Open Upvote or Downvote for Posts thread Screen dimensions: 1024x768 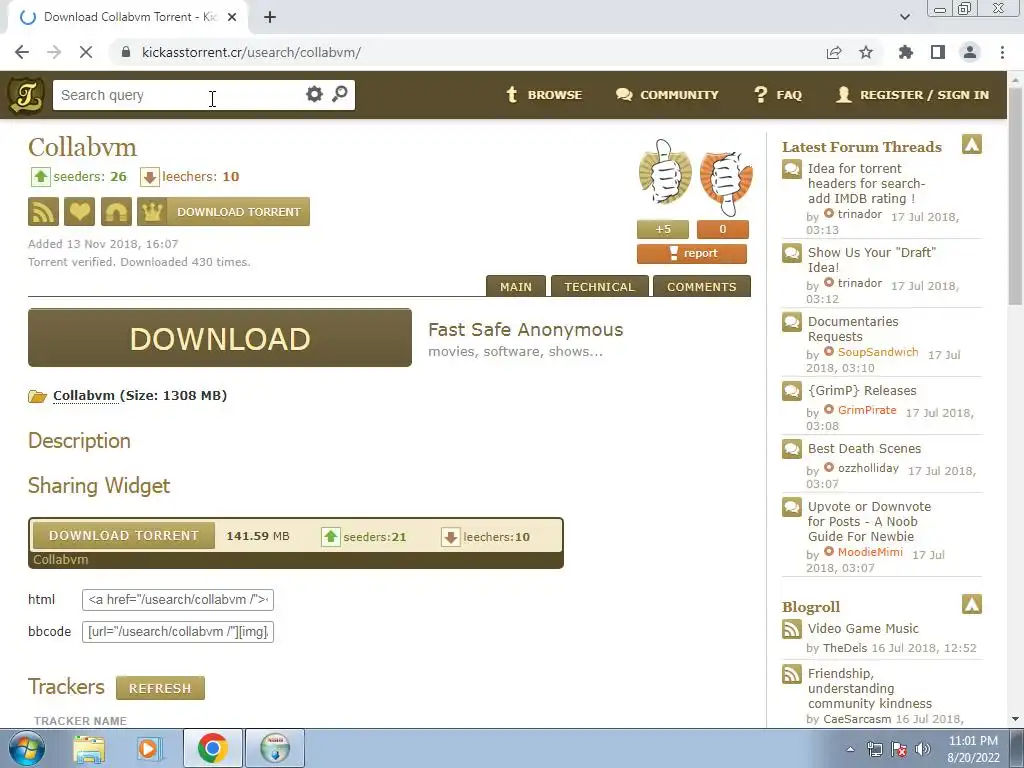[869, 522]
